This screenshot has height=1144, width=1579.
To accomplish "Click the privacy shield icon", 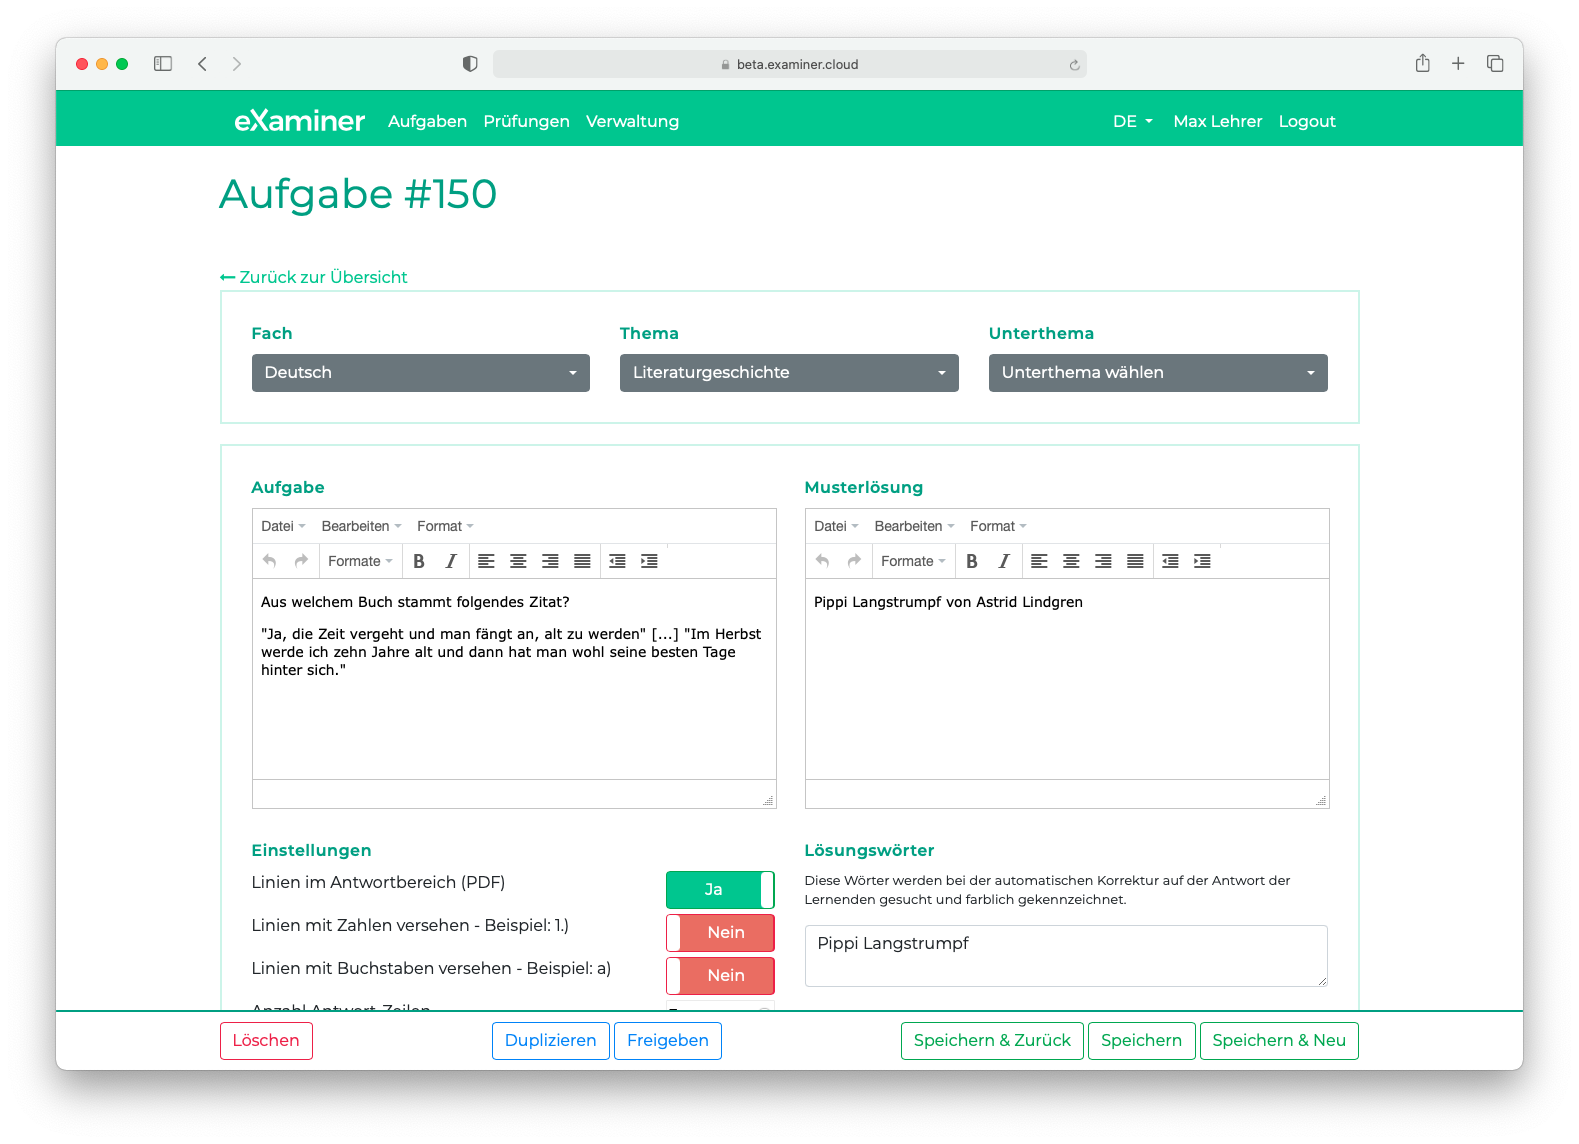I will (470, 64).
